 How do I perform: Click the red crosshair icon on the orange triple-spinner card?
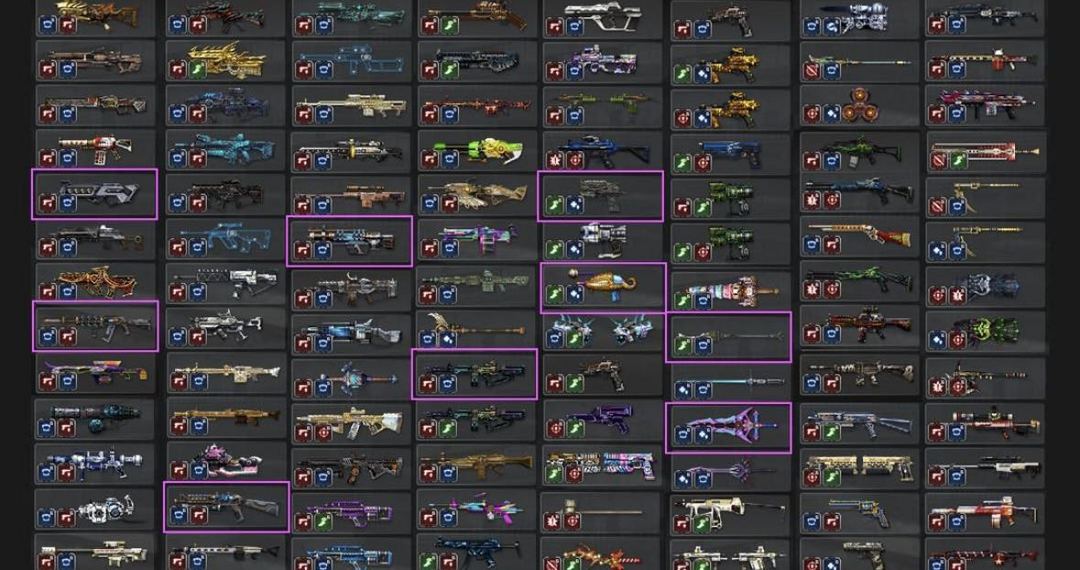(811, 113)
